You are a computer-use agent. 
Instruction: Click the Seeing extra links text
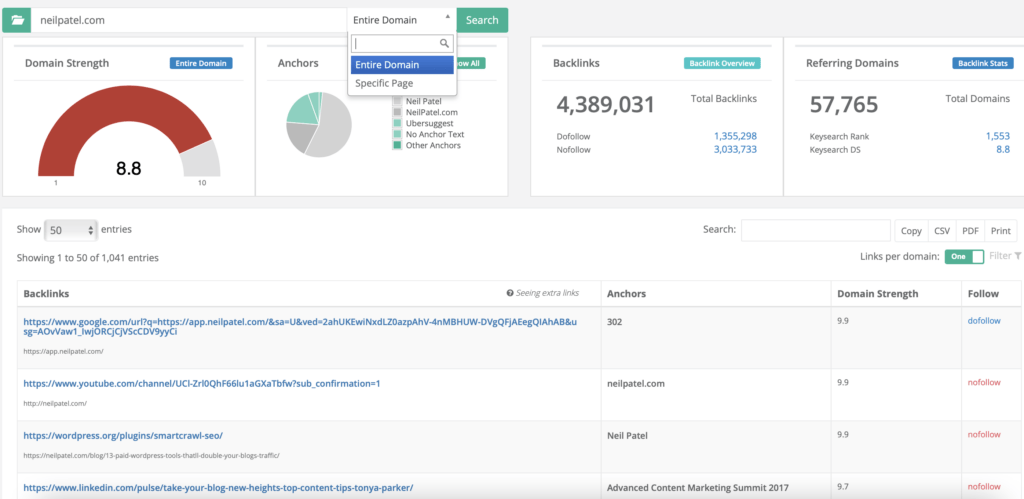click(x=547, y=293)
